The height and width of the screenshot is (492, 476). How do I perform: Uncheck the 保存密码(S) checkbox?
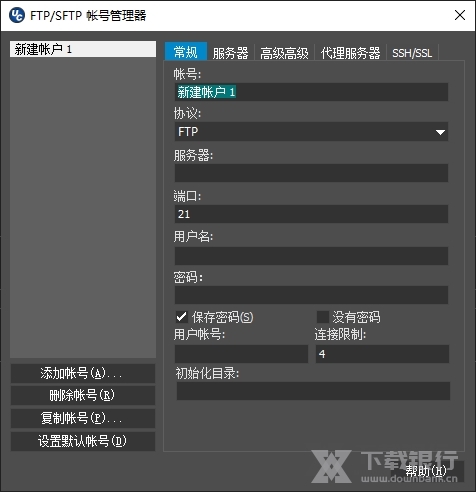[182, 317]
